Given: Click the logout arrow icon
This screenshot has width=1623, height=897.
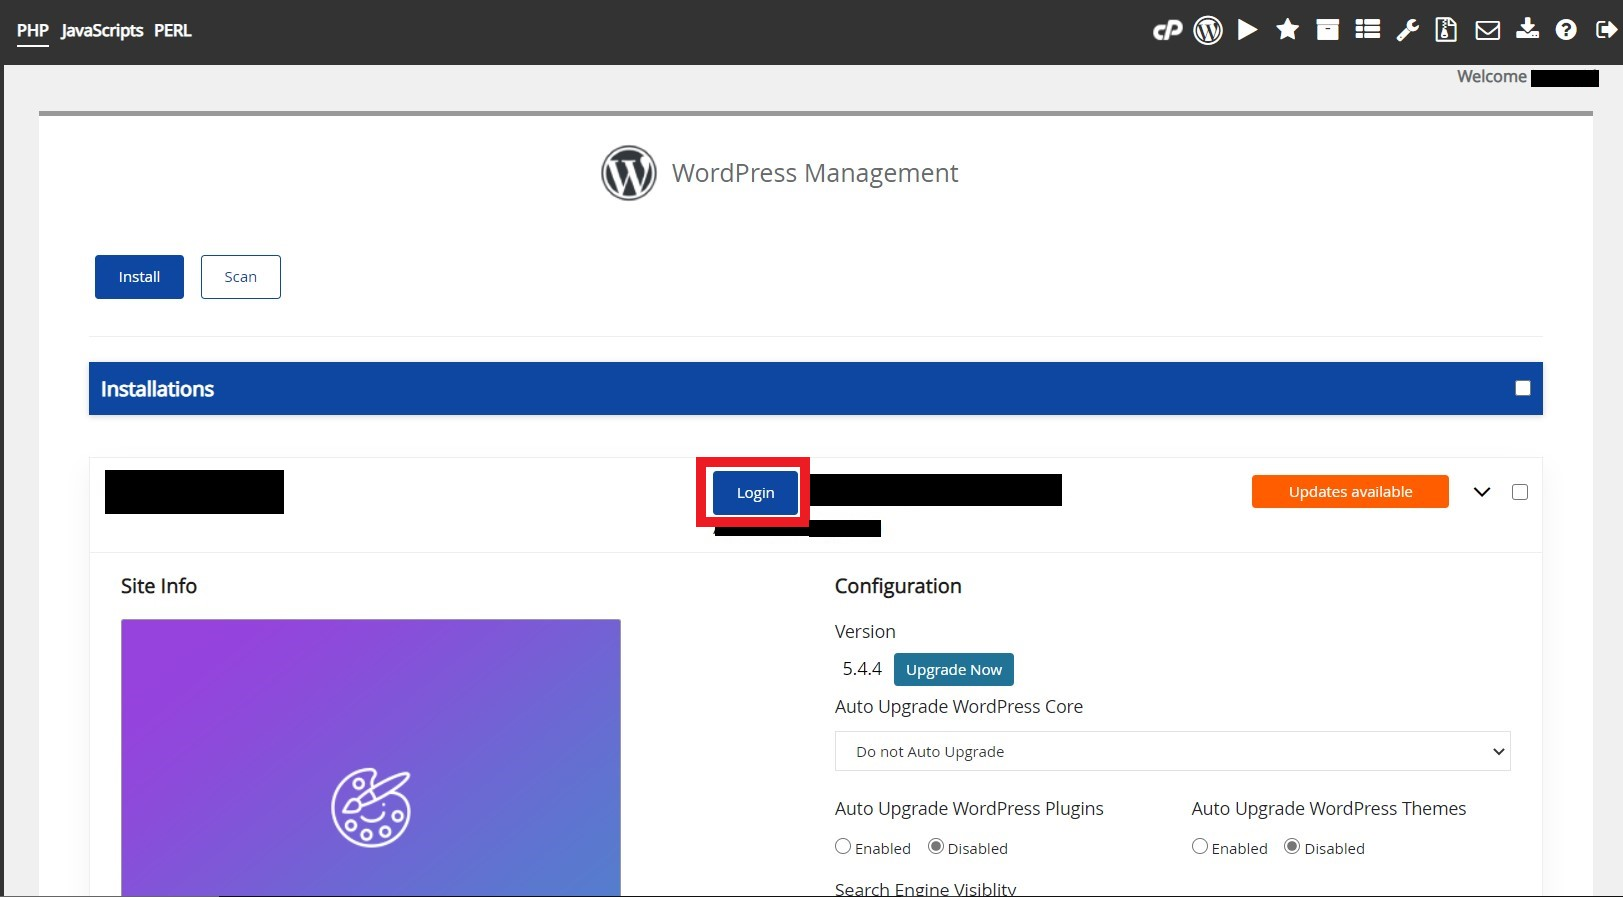Looking at the screenshot, I should (x=1606, y=30).
